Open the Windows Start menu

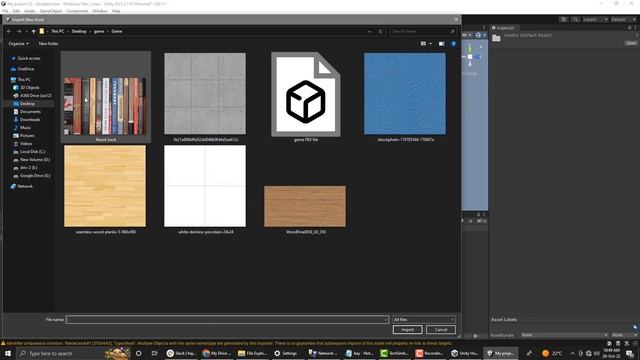[8, 353]
